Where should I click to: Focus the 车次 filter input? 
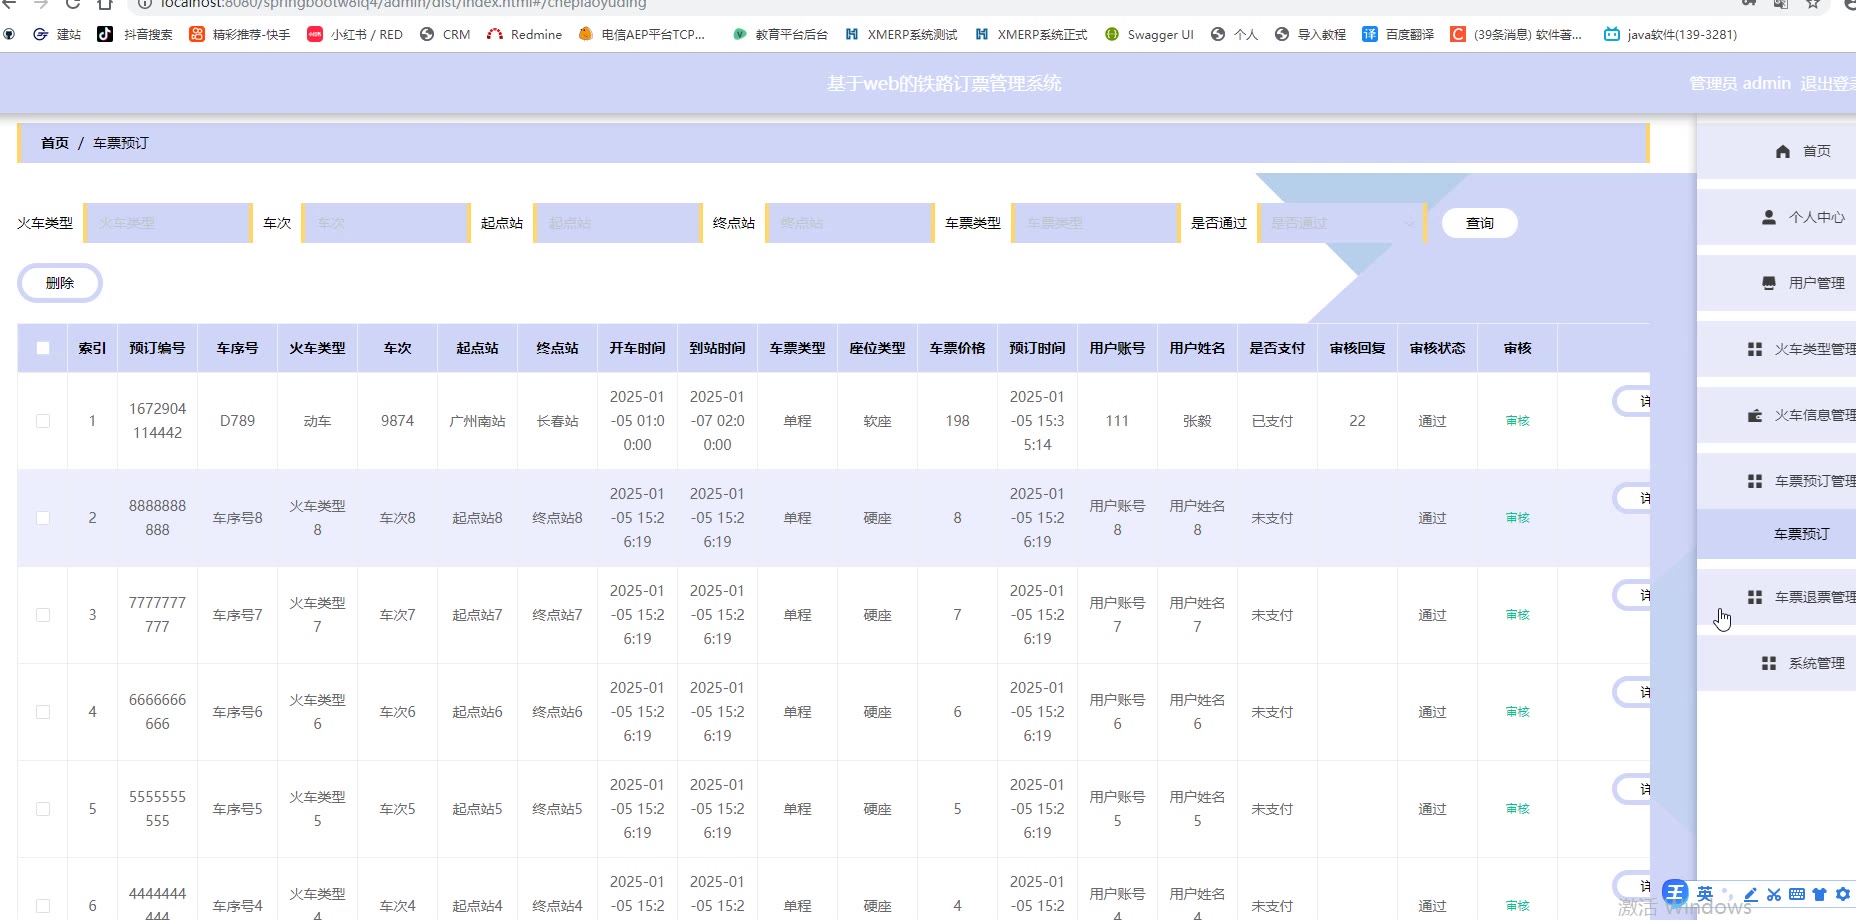pyautogui.click(x=385, y=223)
